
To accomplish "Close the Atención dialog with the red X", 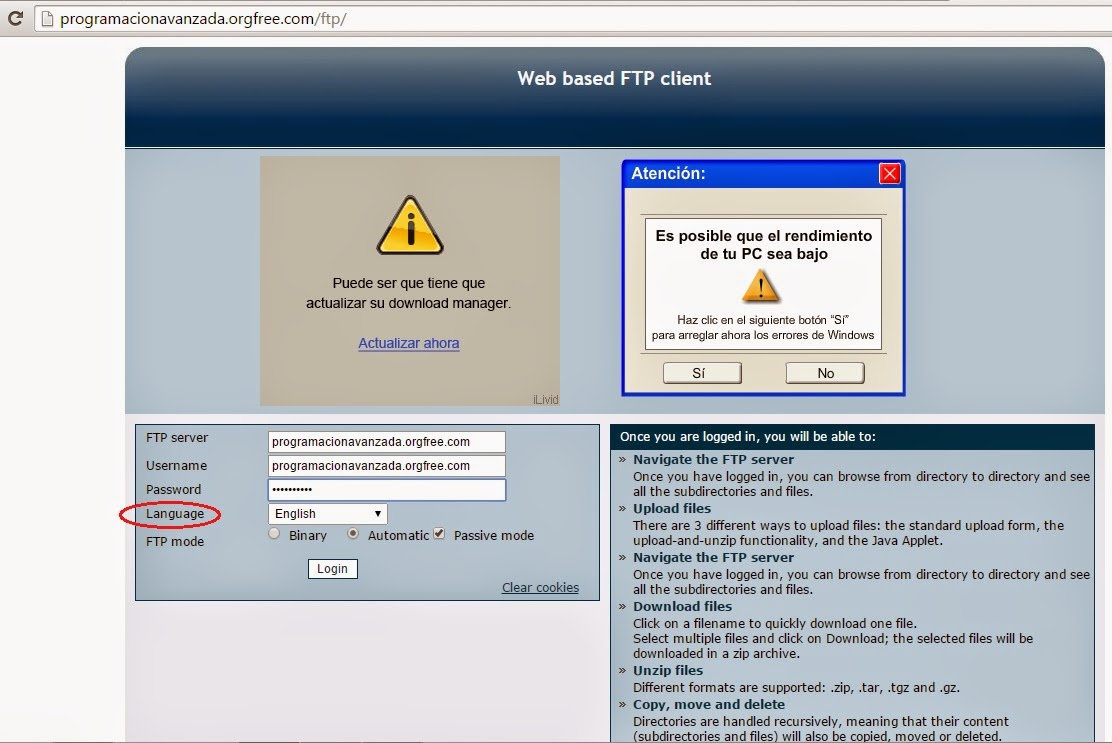I will 889,173.
